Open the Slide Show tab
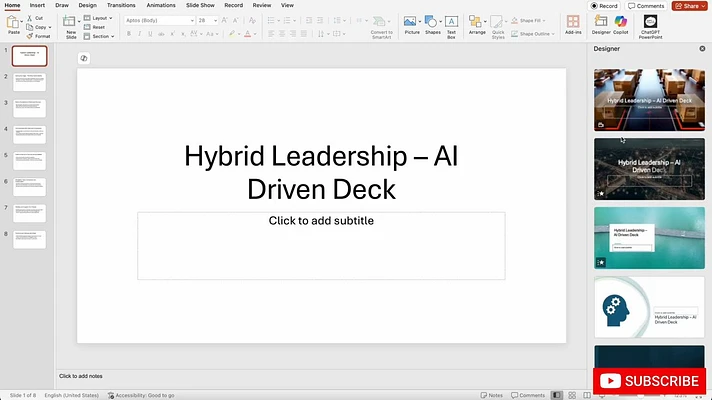Screen dimensions: 712x400 [200, 5]
